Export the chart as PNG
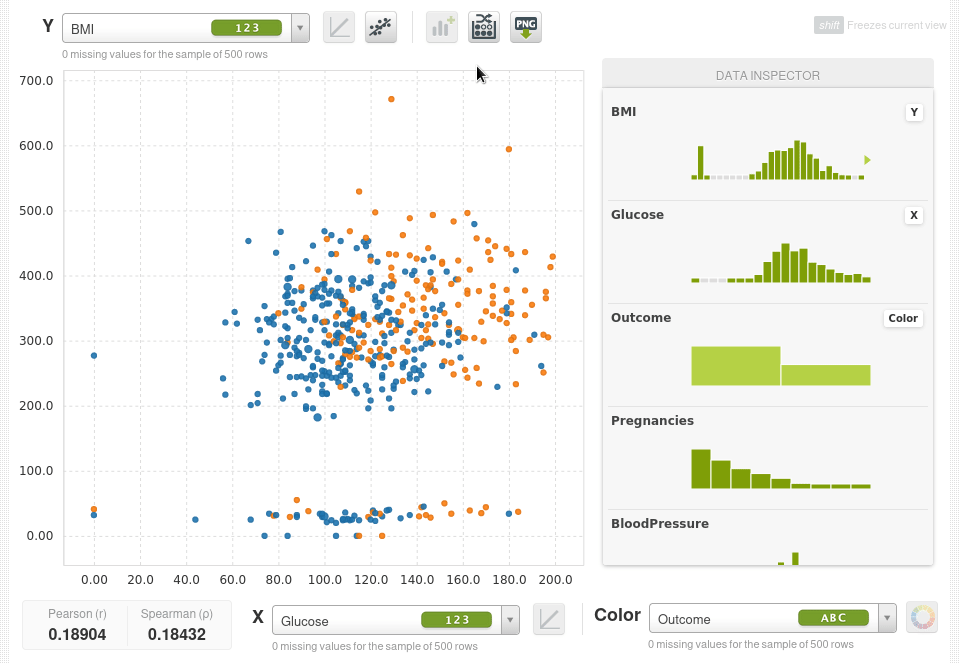This screenshot has width=968, height=663. [x=526, y=27]
